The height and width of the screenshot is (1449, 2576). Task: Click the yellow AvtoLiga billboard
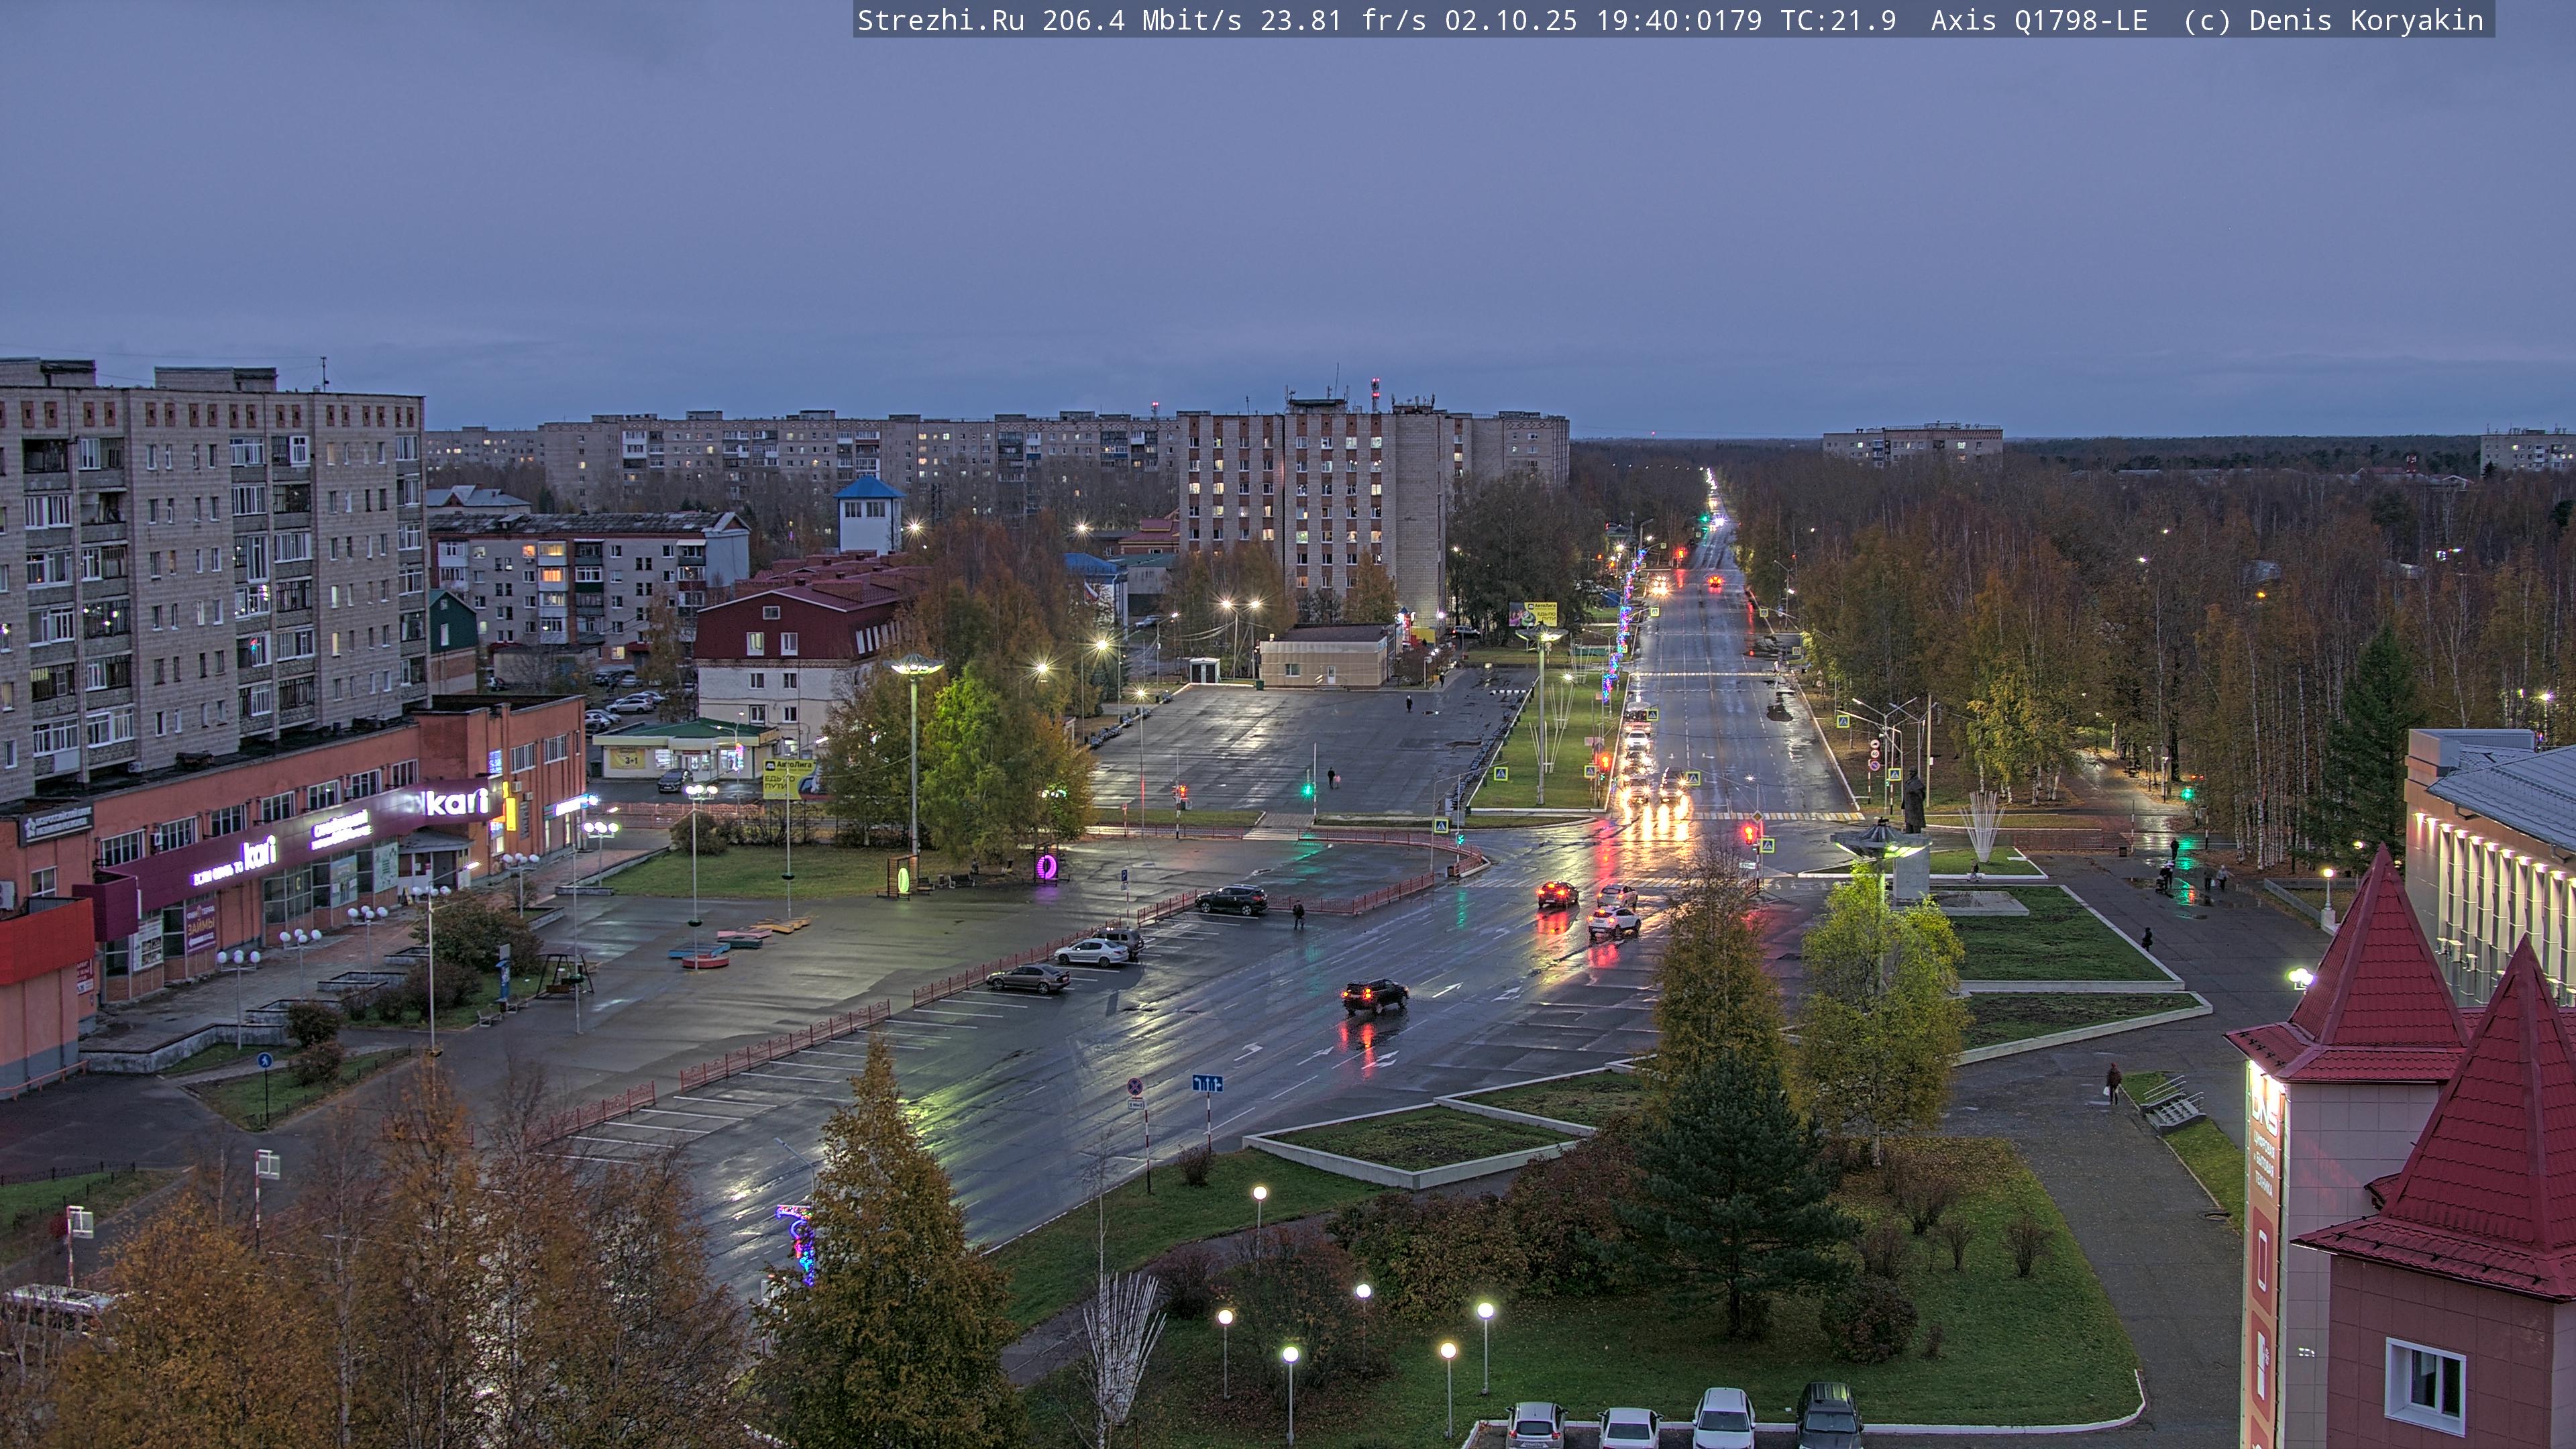(787, 778)
